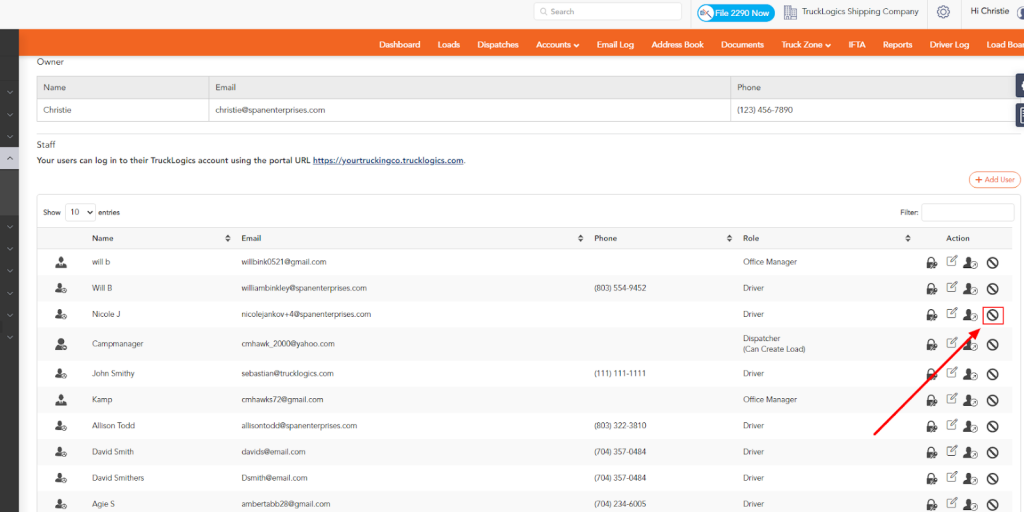Click the File 2290 Now button
The height and width of the screenshot is (512, 1024).
point(736,12)
